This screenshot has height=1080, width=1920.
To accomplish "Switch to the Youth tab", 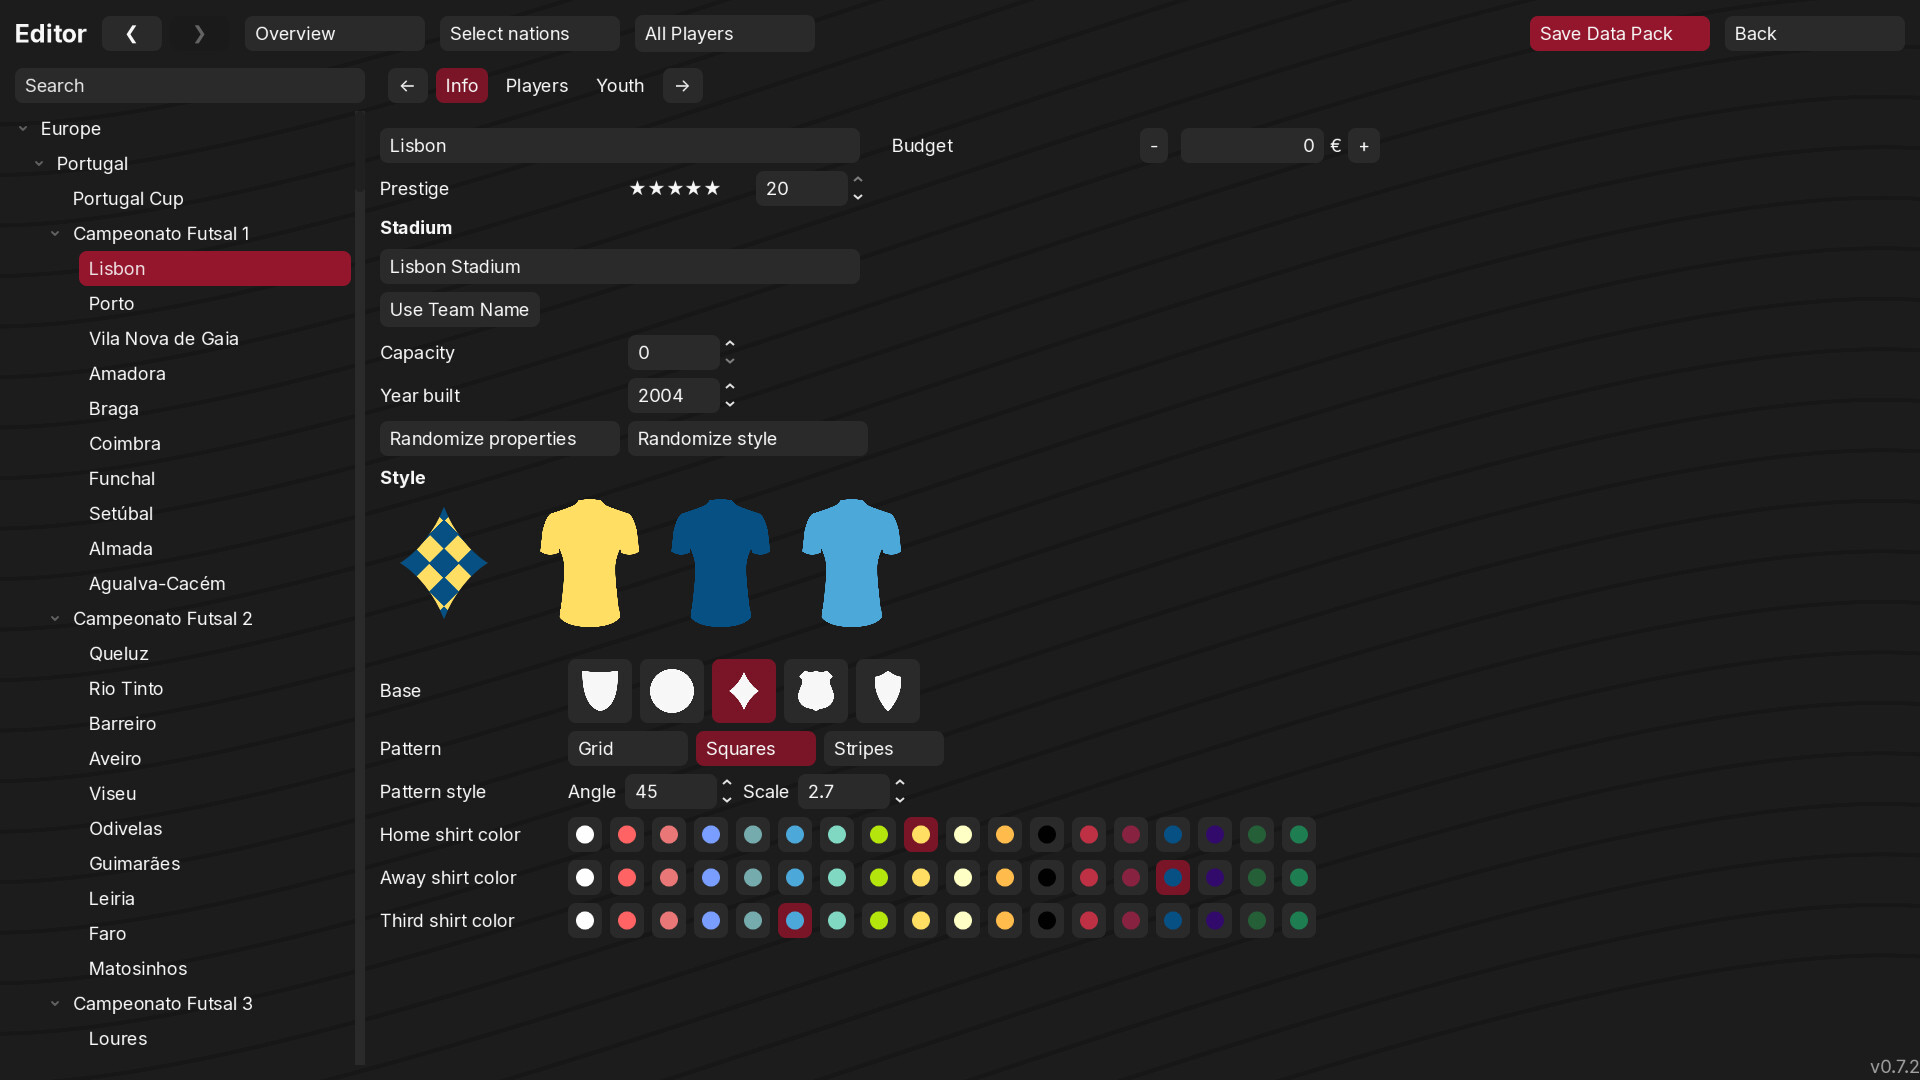I will point(620,85).
